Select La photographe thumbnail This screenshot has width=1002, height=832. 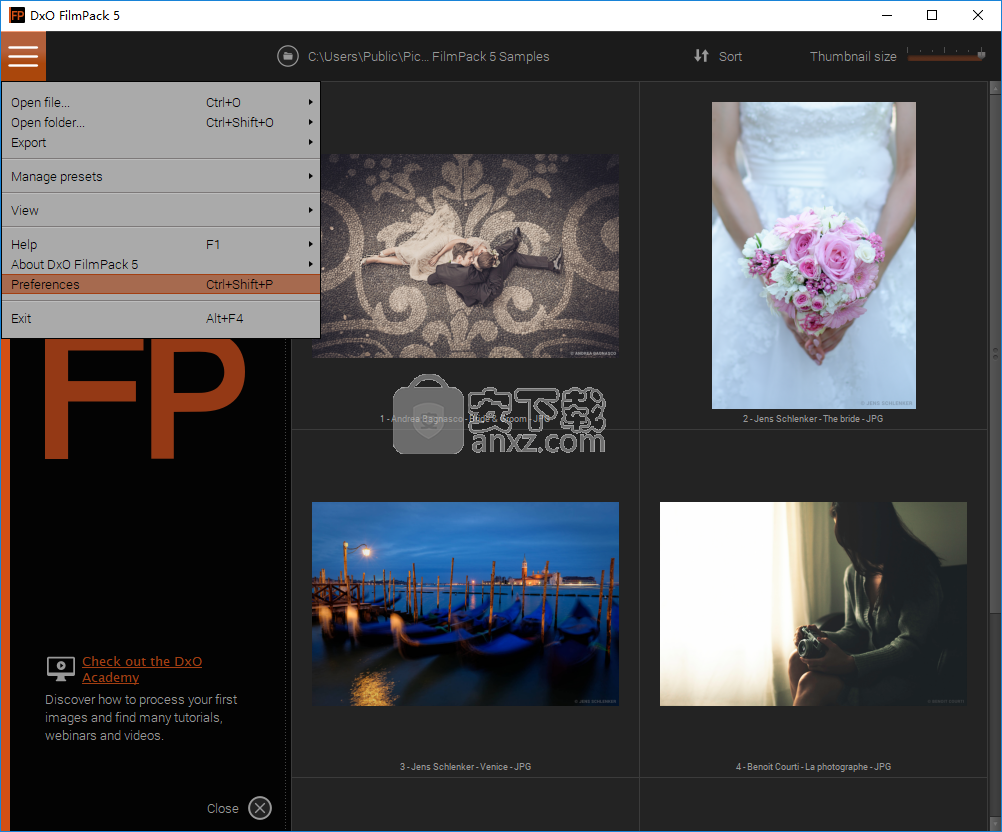point(813,604)
